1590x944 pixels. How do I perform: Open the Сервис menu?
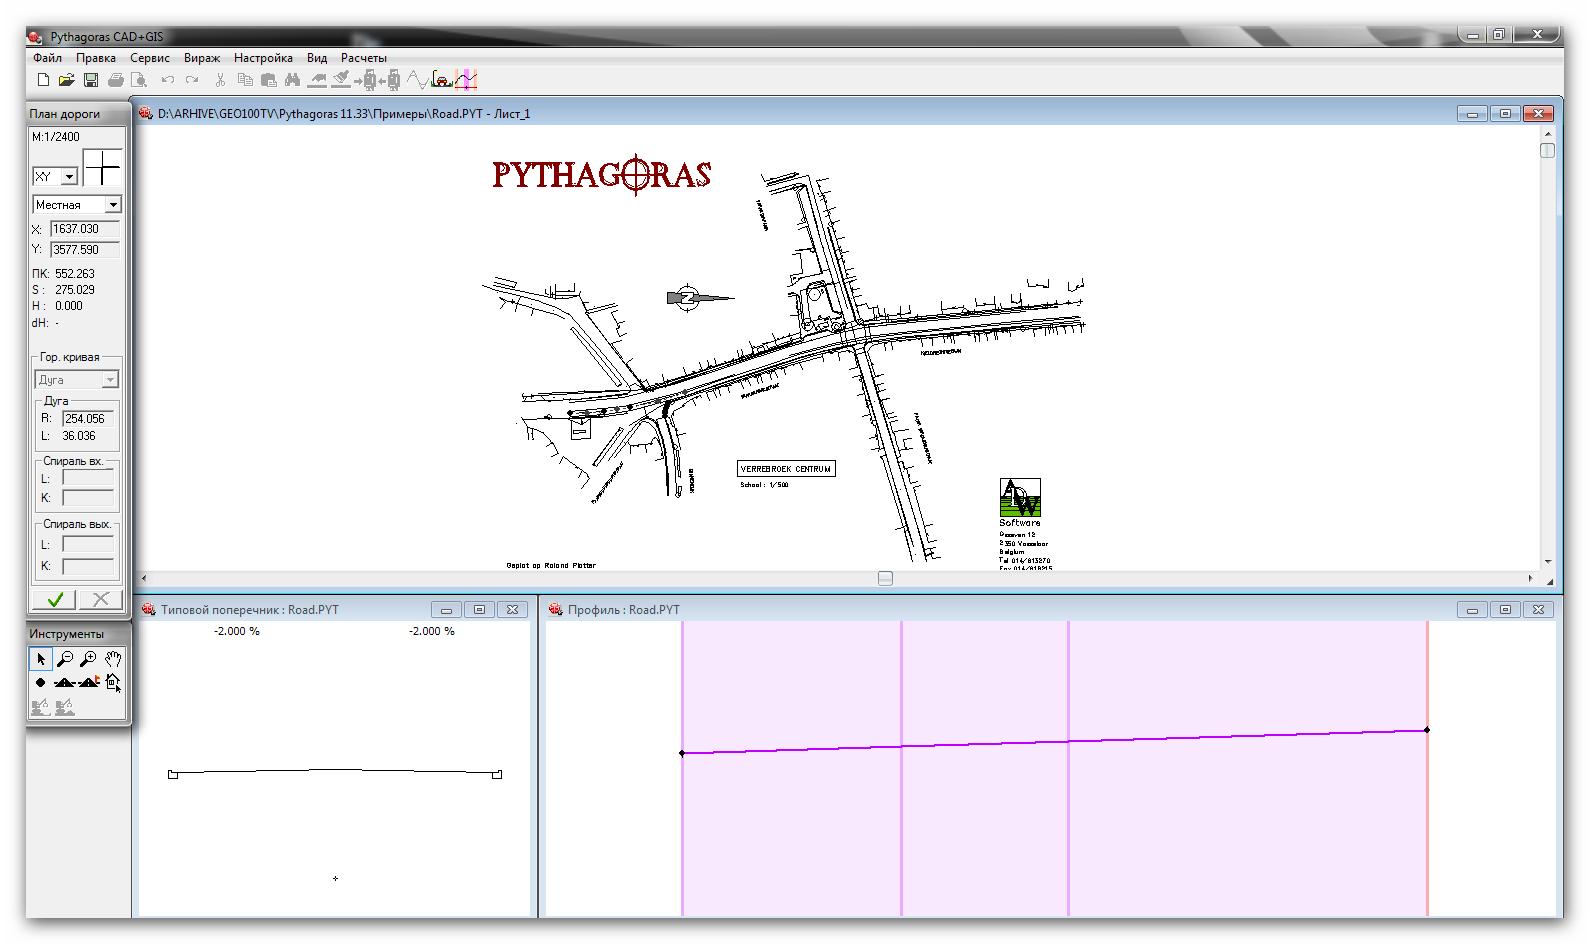point(150,58)
